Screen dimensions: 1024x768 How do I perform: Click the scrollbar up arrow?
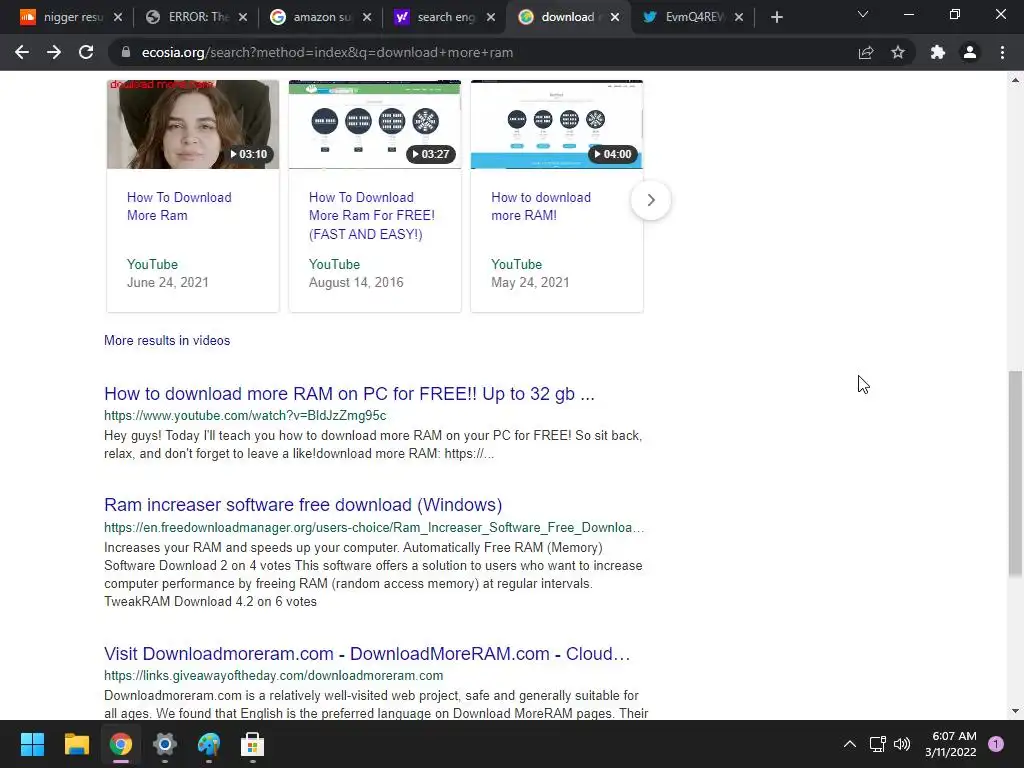pyautogui.click(x=1015, y=80)
